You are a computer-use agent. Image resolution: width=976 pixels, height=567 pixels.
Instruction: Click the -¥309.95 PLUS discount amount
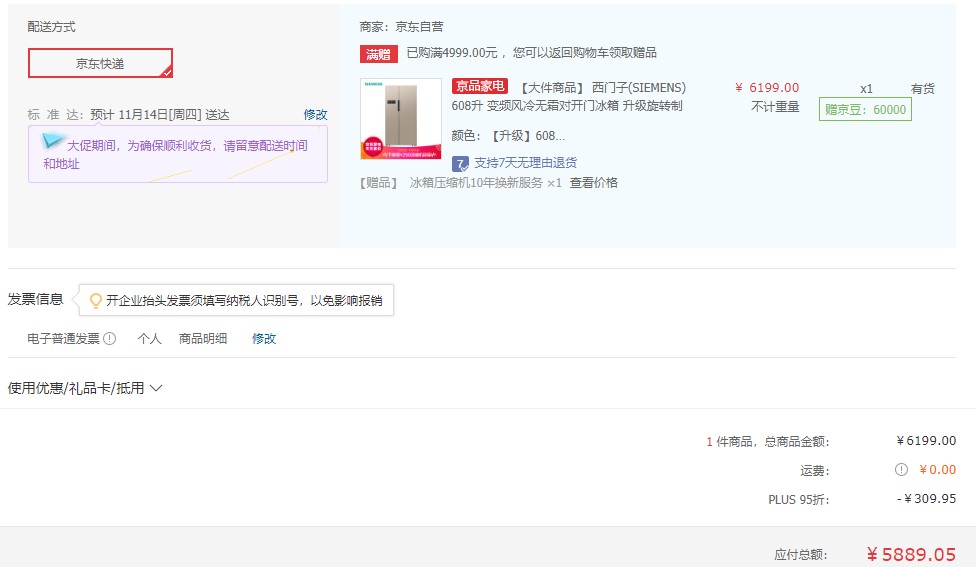pyautogui.click(x=926, y=499)
